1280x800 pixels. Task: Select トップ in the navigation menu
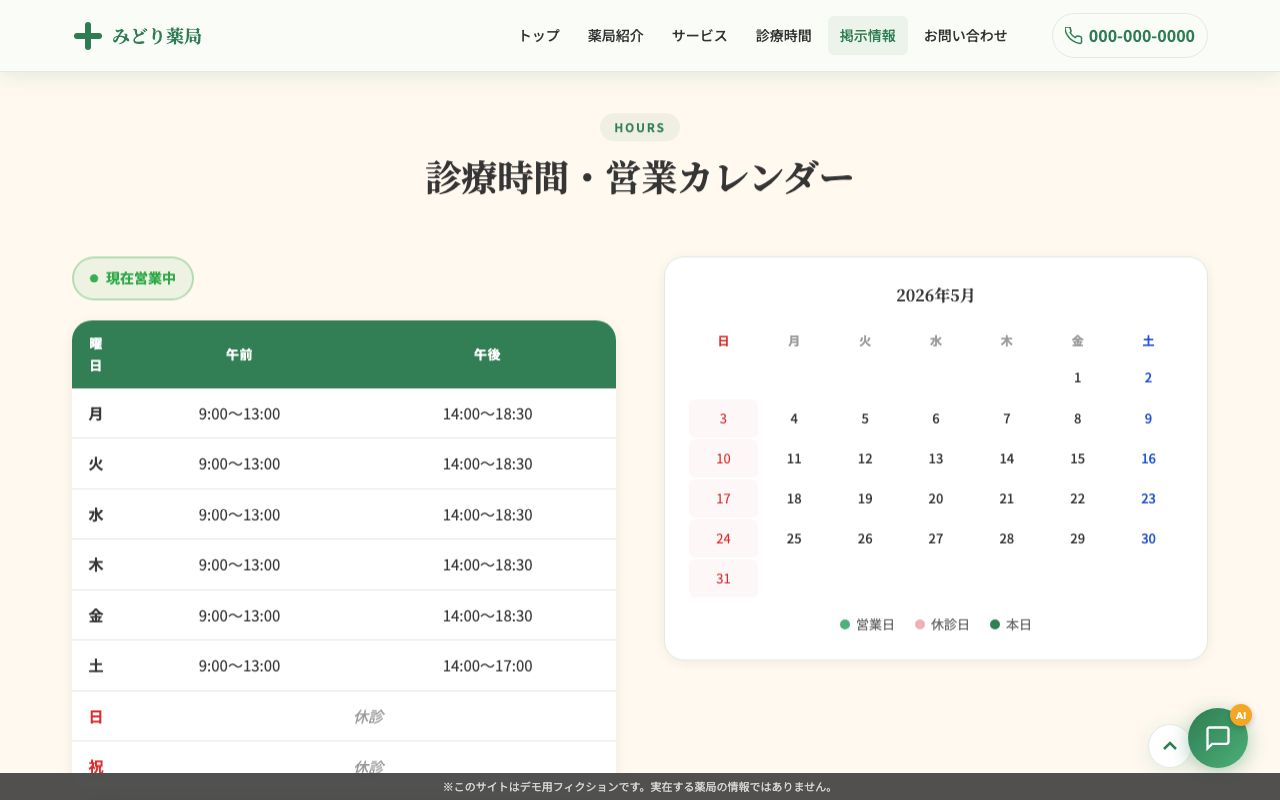tap(538, 35)
